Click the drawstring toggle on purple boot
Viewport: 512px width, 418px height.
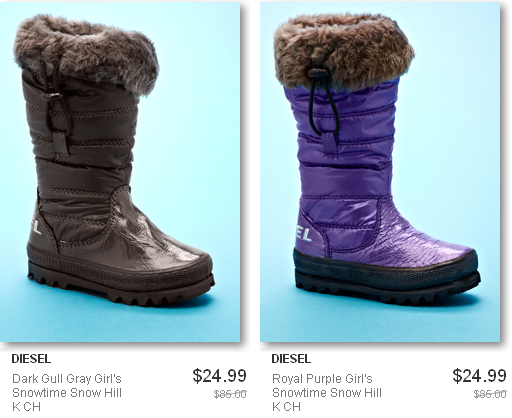point(318,73)
